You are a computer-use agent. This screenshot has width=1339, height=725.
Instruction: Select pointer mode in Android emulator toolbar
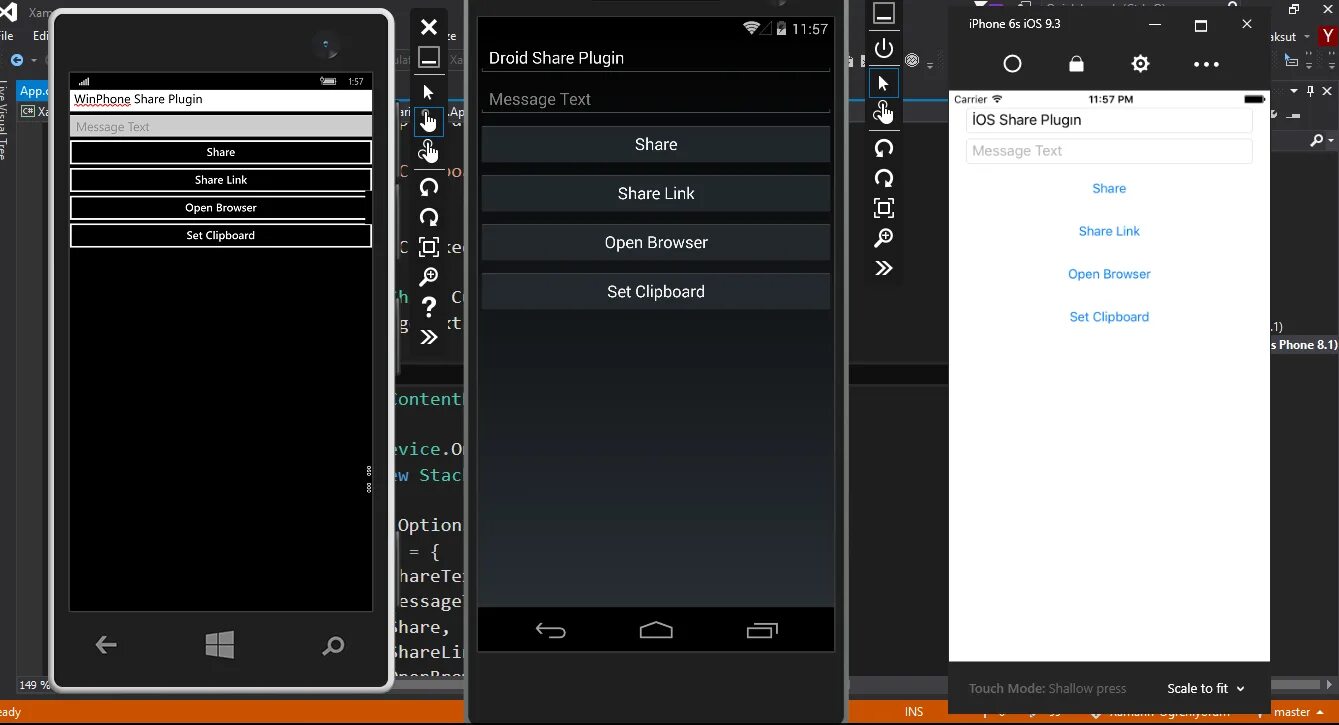coord(883,83)
